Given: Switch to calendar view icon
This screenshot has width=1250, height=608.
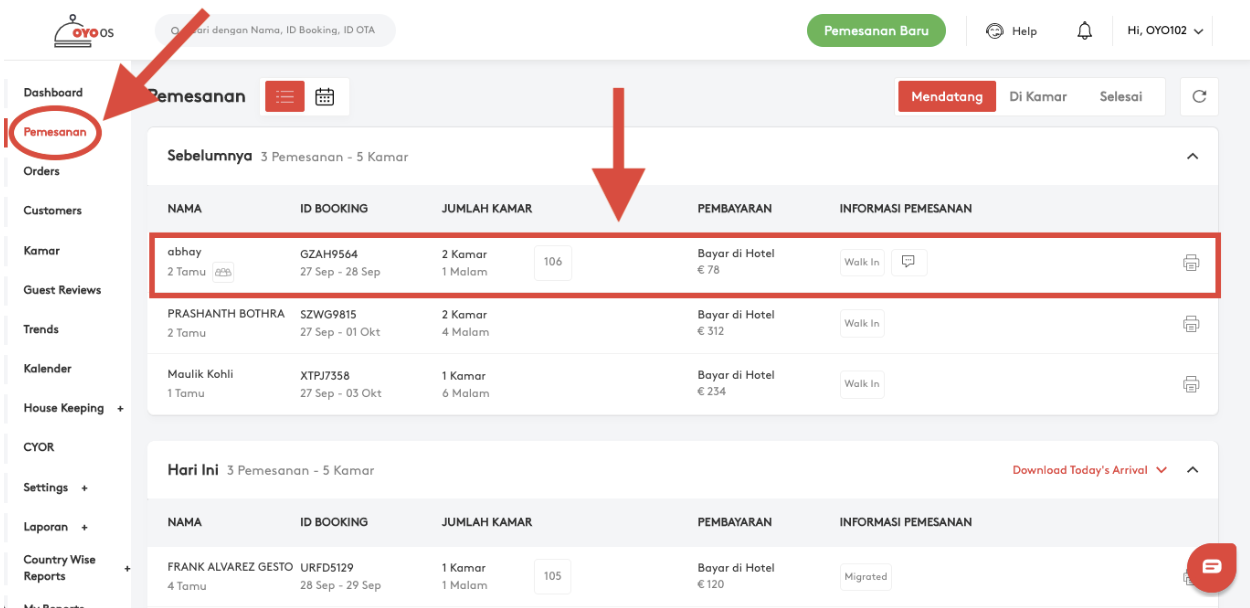Looking at the screenshot, I should (325, 96).
